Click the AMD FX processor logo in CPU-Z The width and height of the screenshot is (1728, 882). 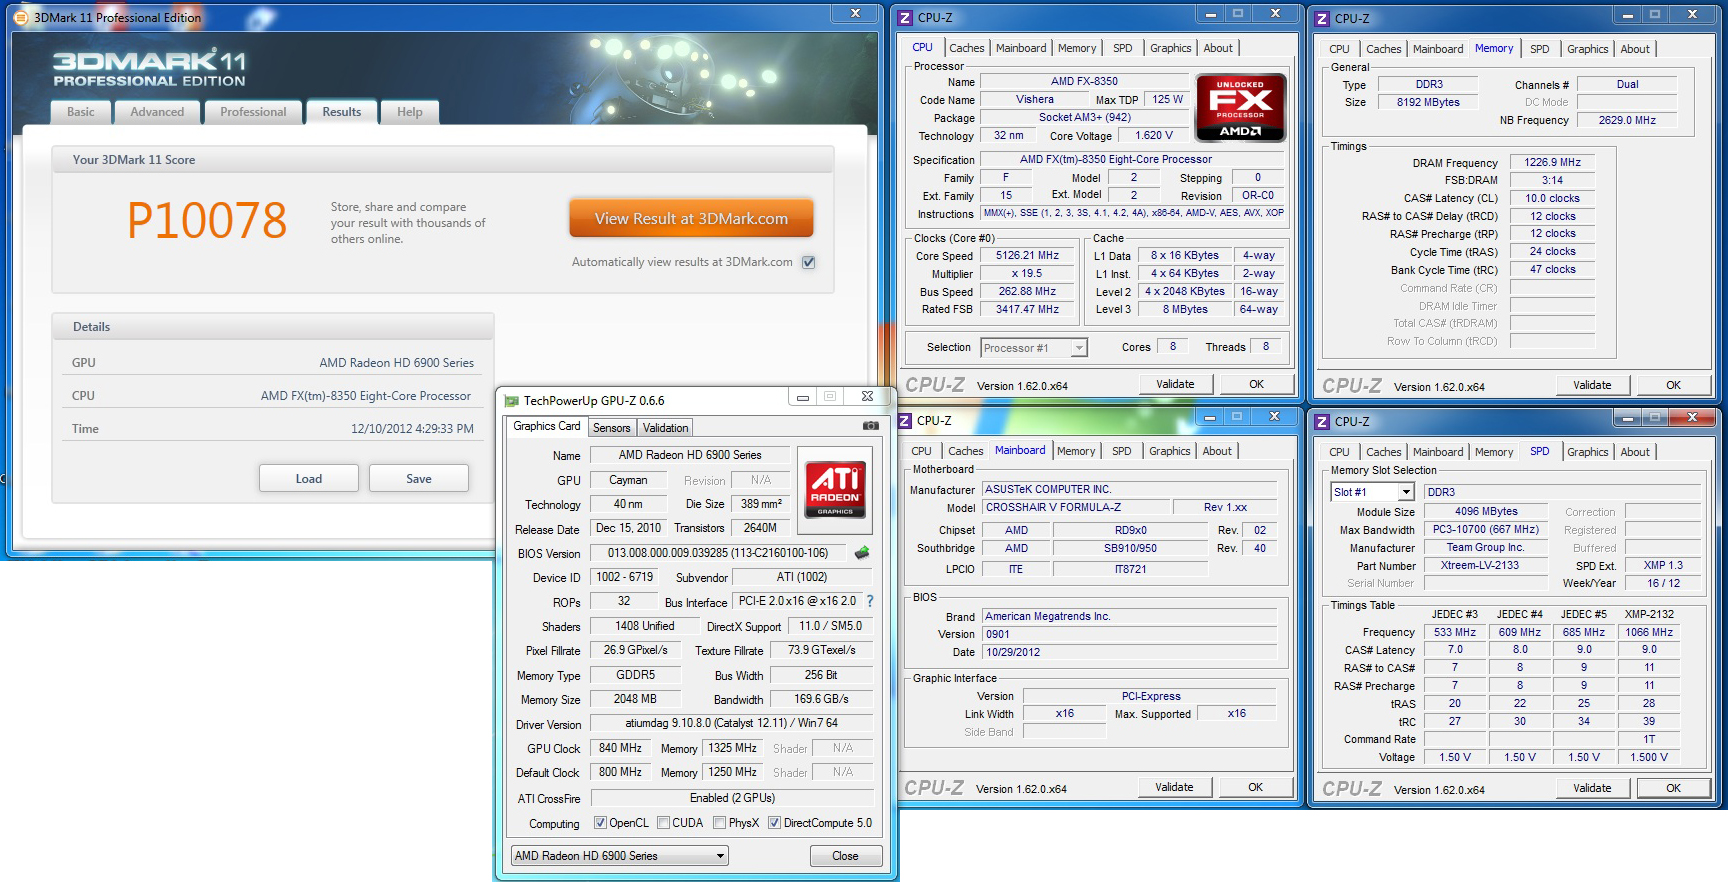coord(1240,107)
